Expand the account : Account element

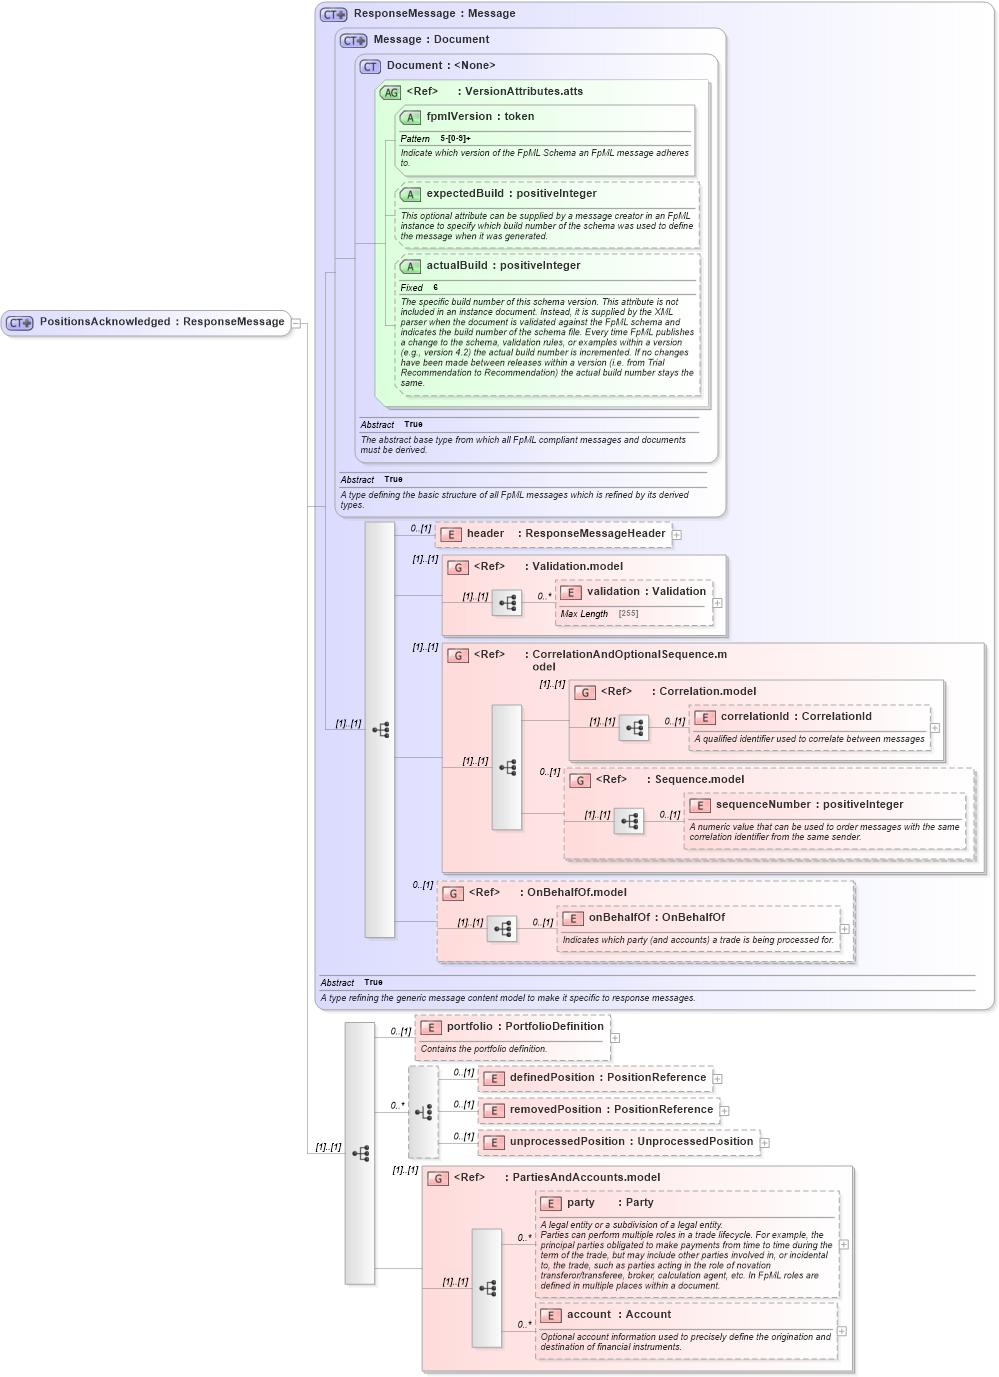842,1331
